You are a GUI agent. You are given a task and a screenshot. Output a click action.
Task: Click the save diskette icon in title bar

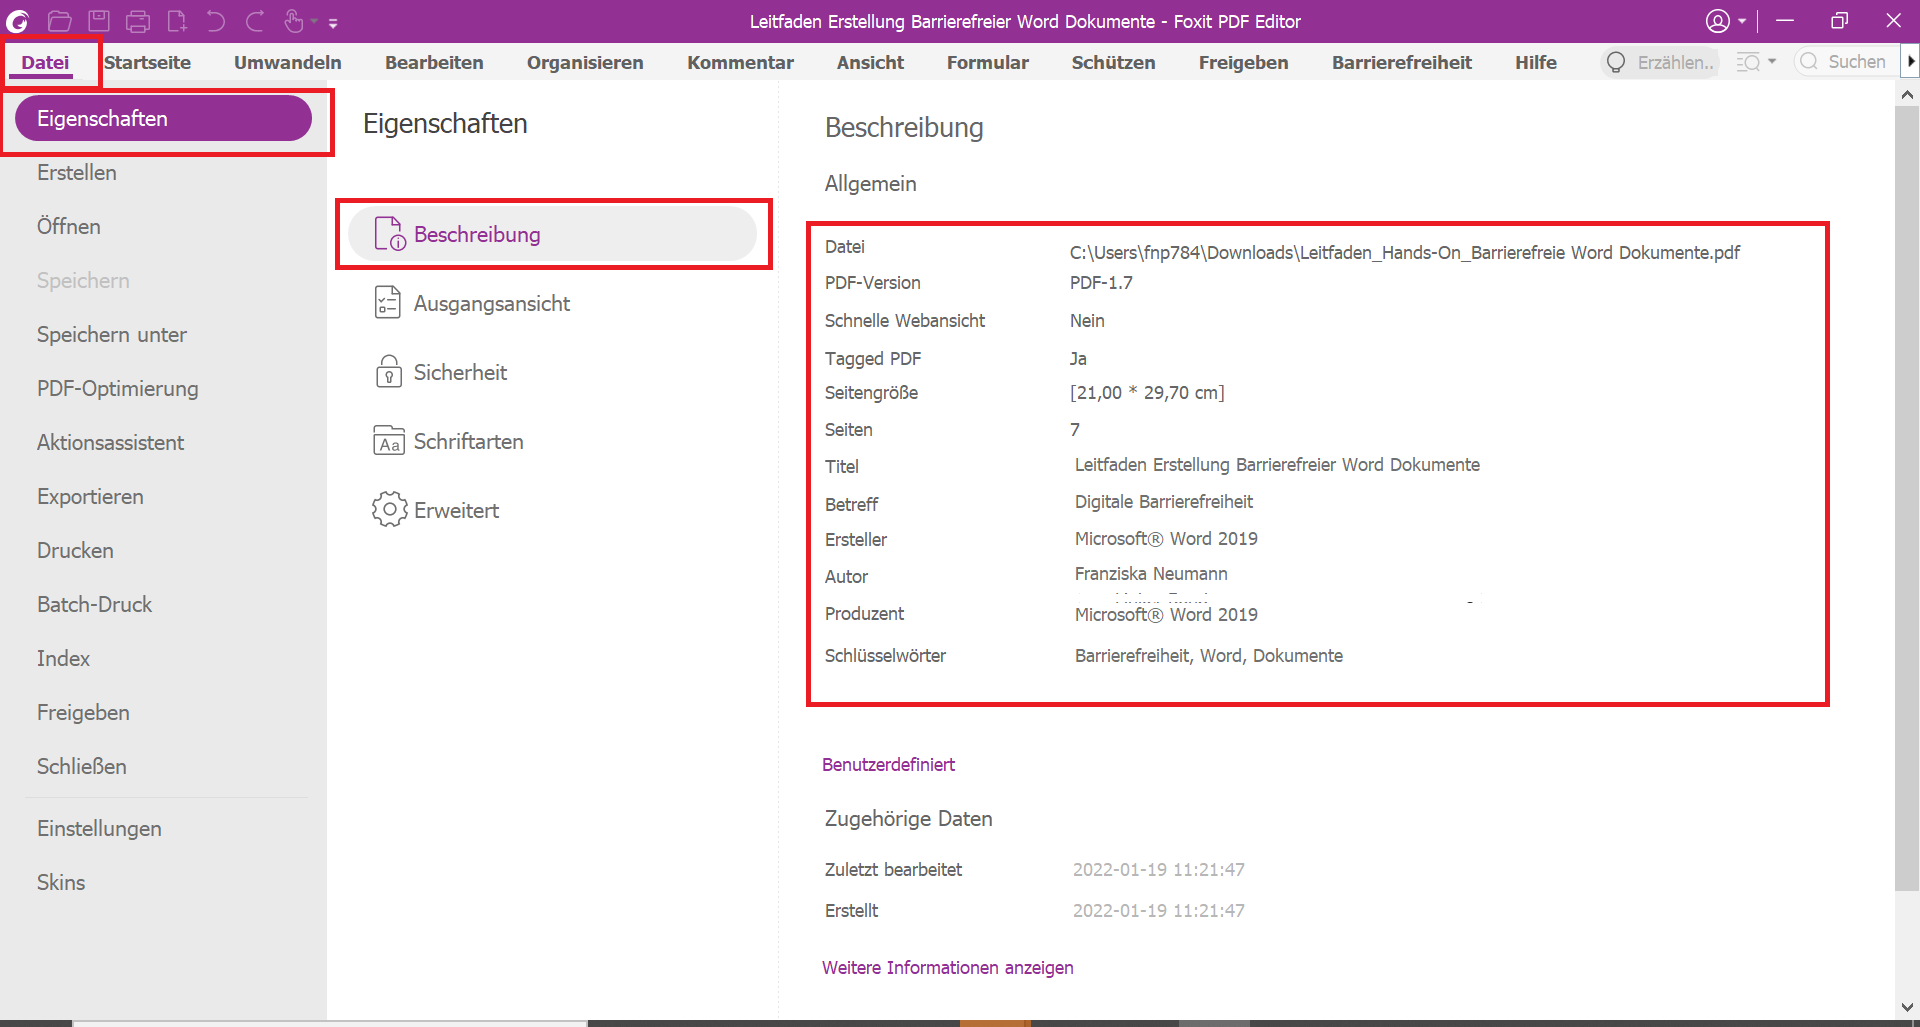pyautogui.click(x=99, y=21)
